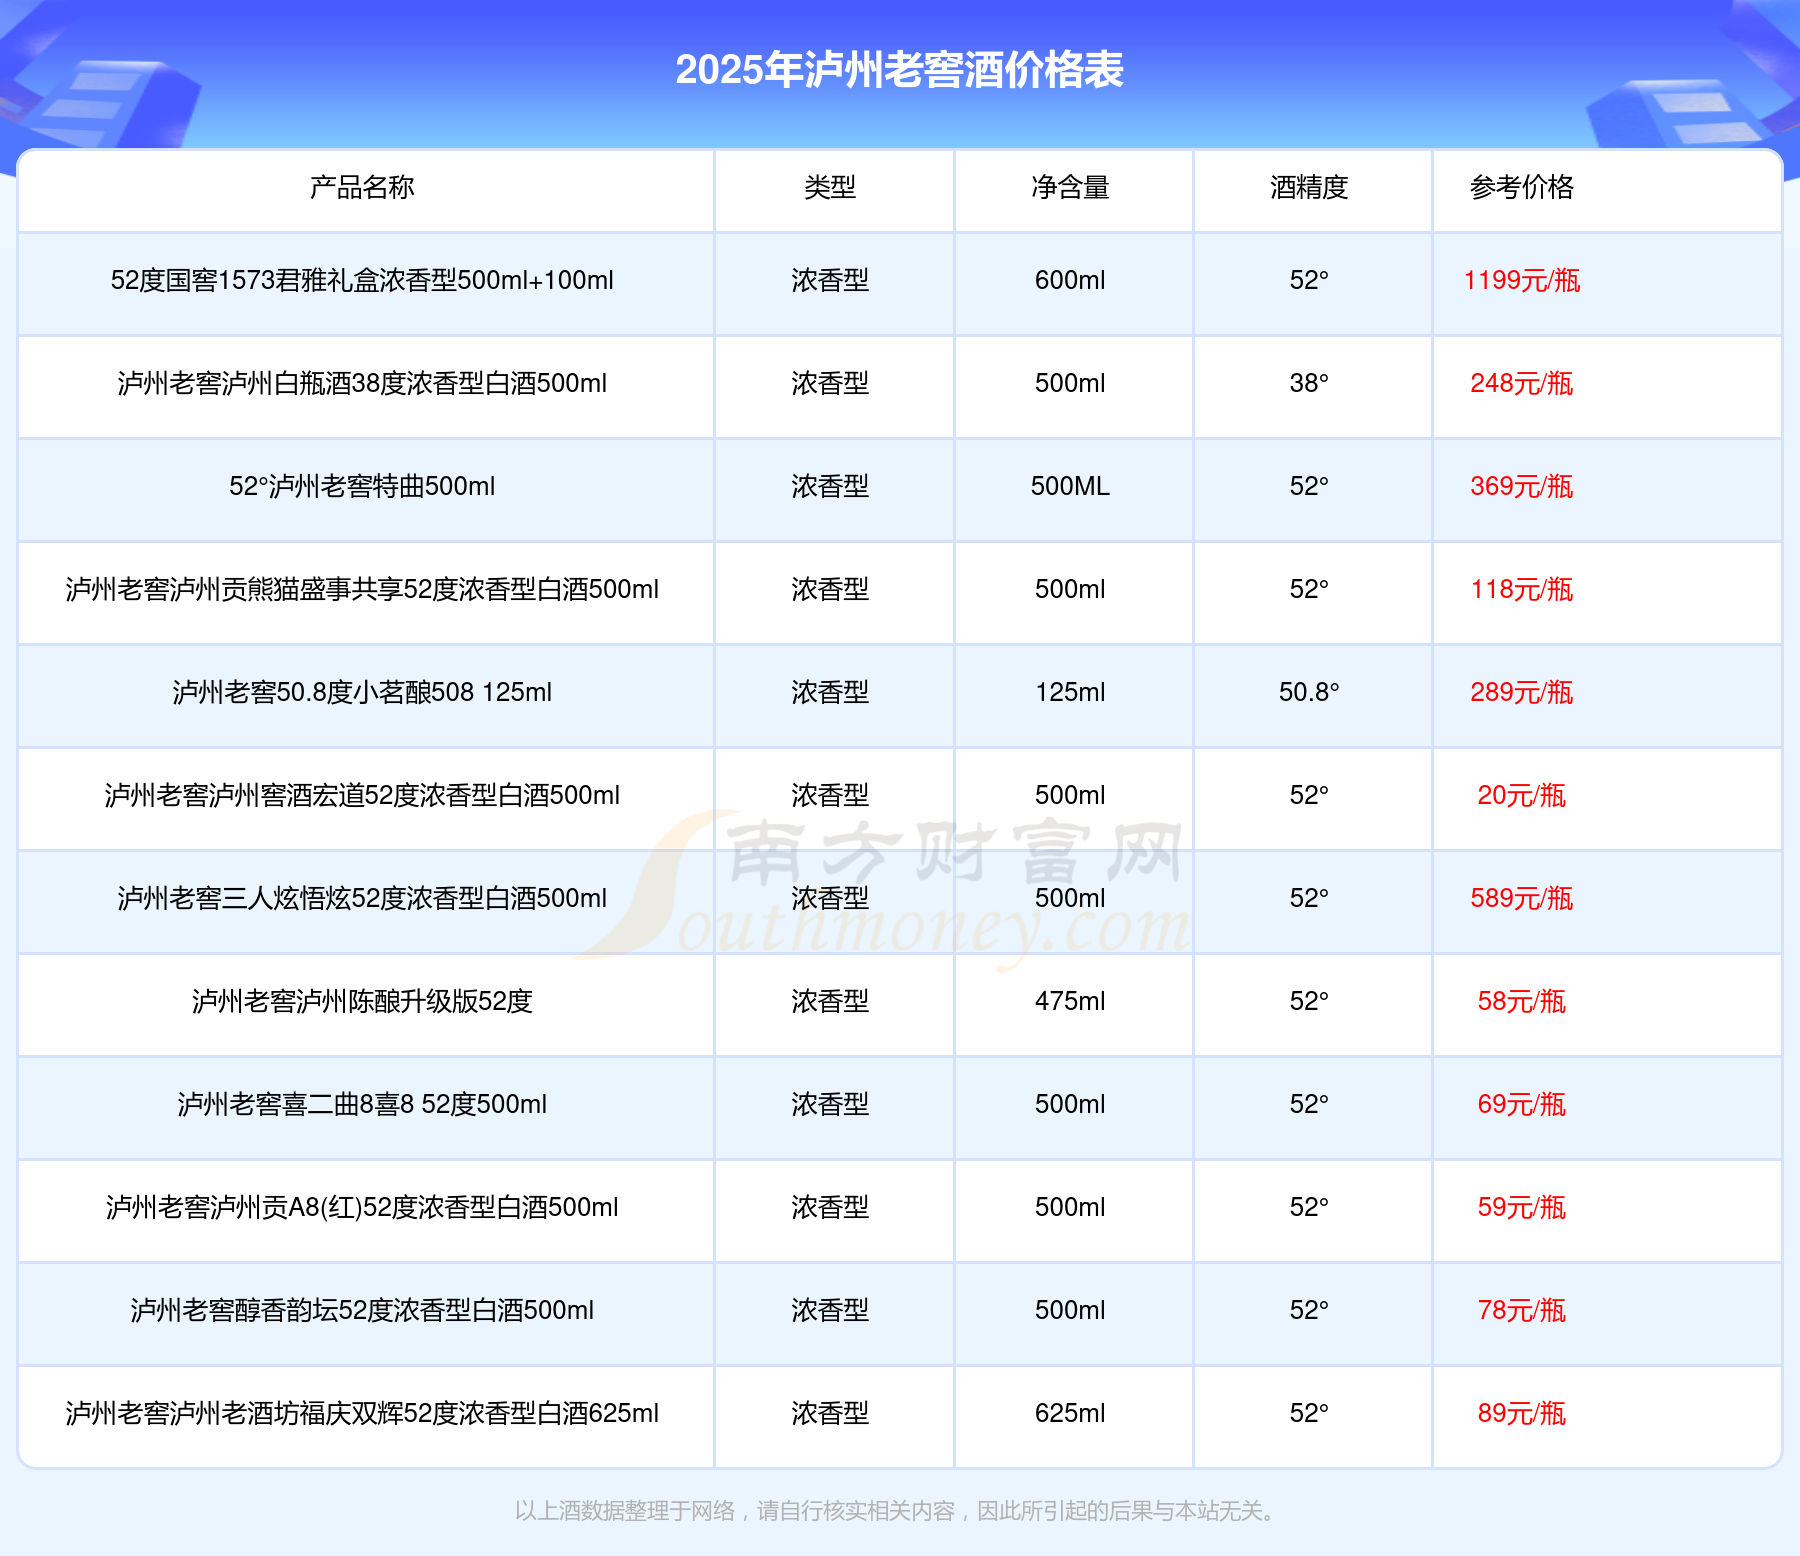Viewport: 1800px width, 1556px height.
Task: Click the 50.8° alcohol value
Action: click(x=1309, y=692)
